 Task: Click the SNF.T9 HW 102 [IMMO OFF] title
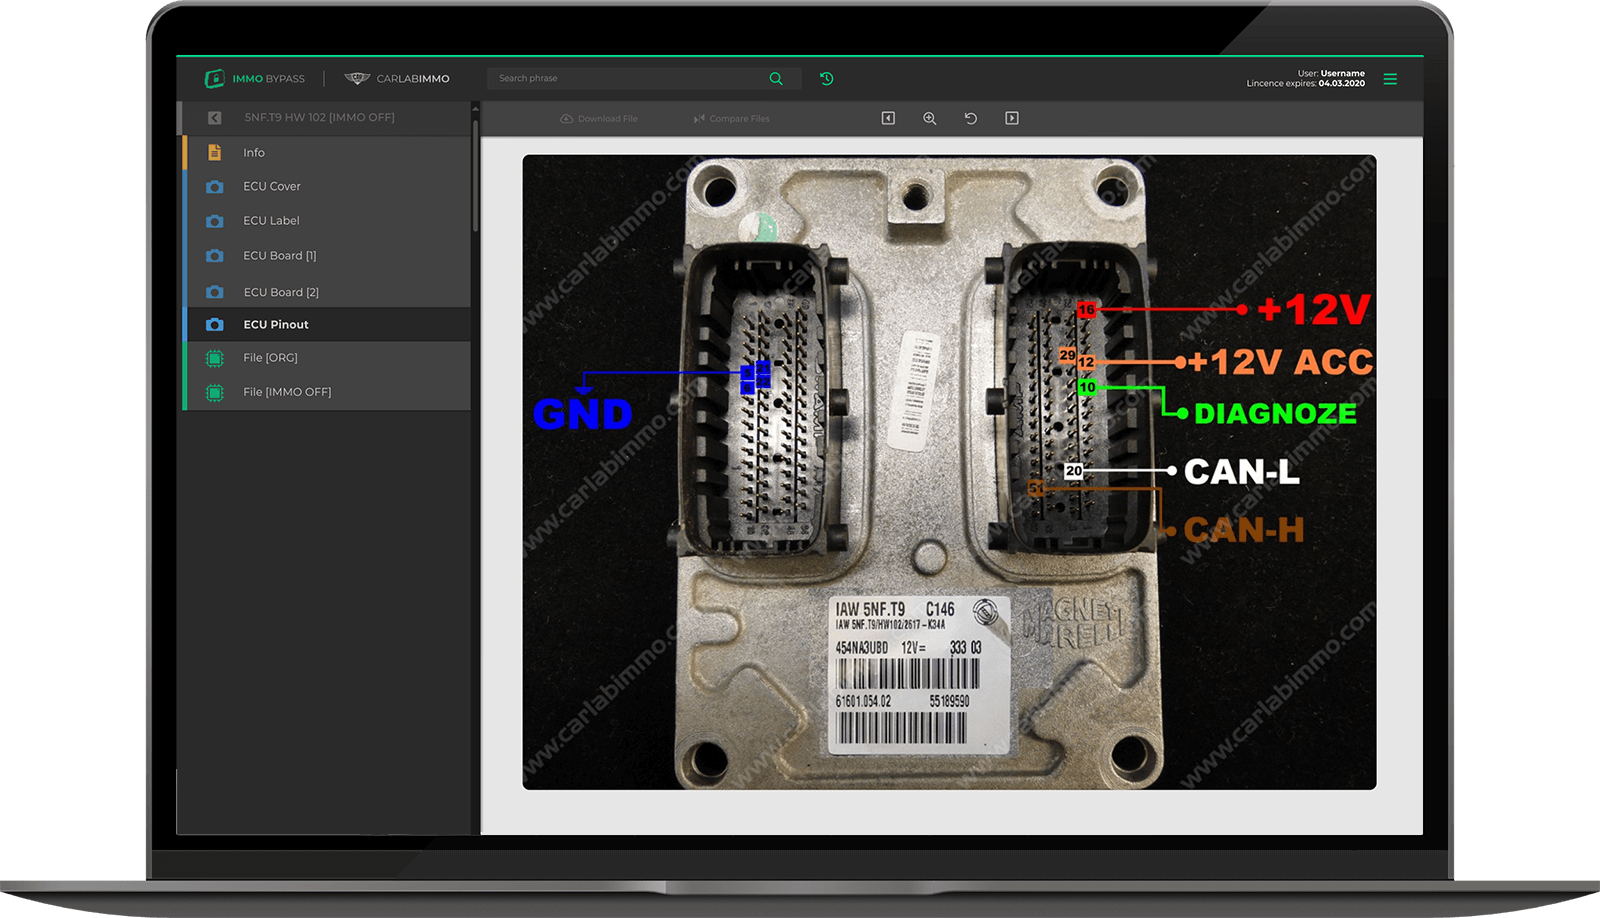(319, 118)
